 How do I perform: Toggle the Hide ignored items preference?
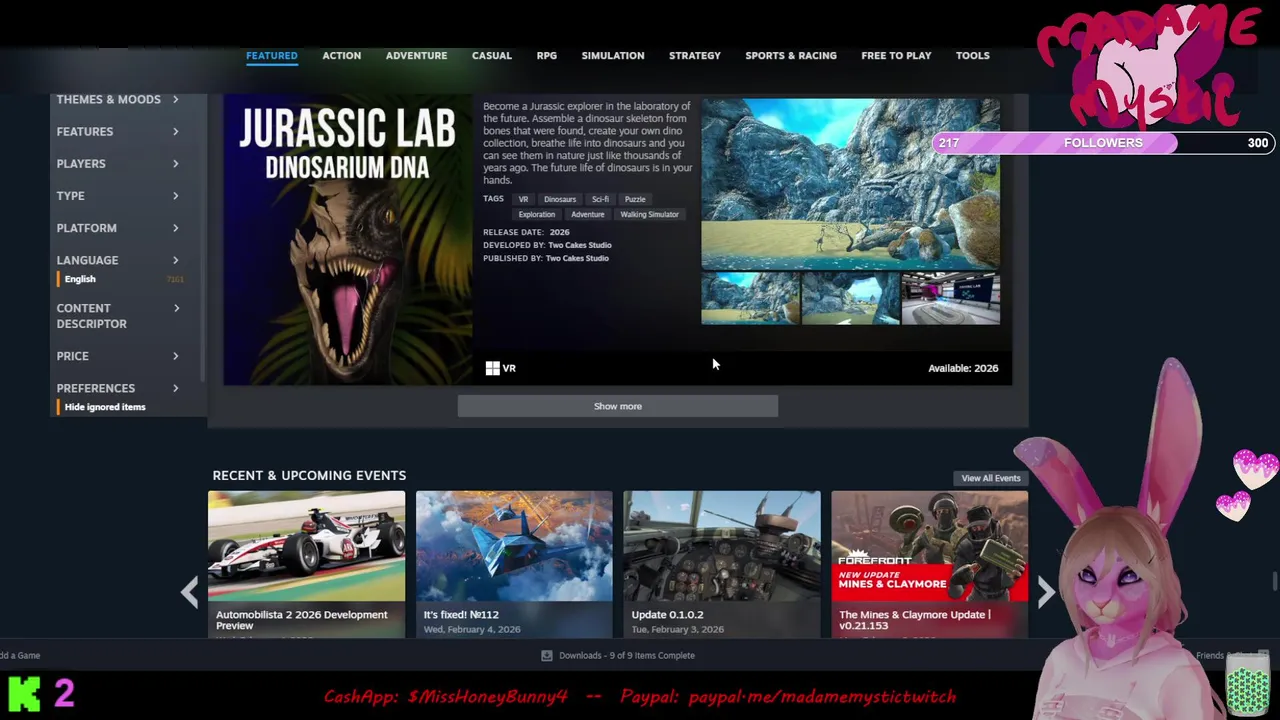click(x=104, y=407)
